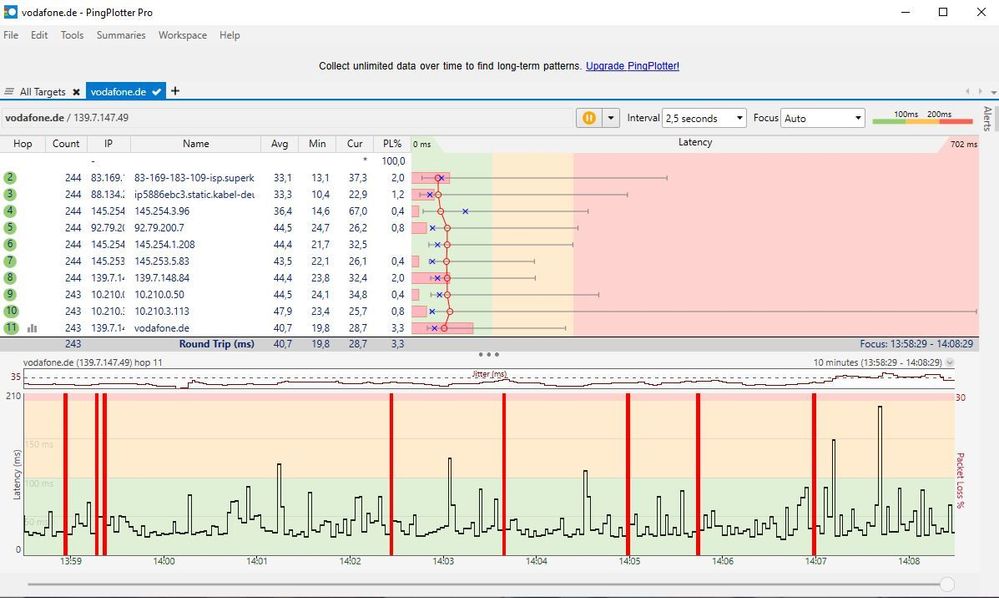Image resolution: width=999 pixels, height=598 pixels.
Task: Click the Round Trip (ms) summary row label
Action: click(217, 344)
